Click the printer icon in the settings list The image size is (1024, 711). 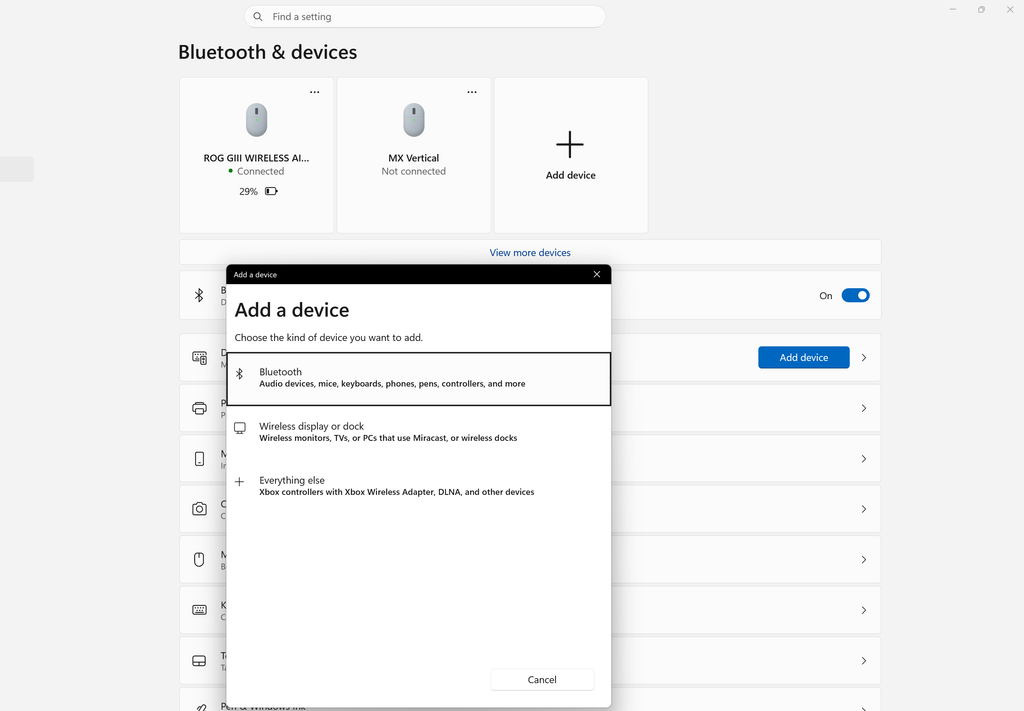coord(199,408)
